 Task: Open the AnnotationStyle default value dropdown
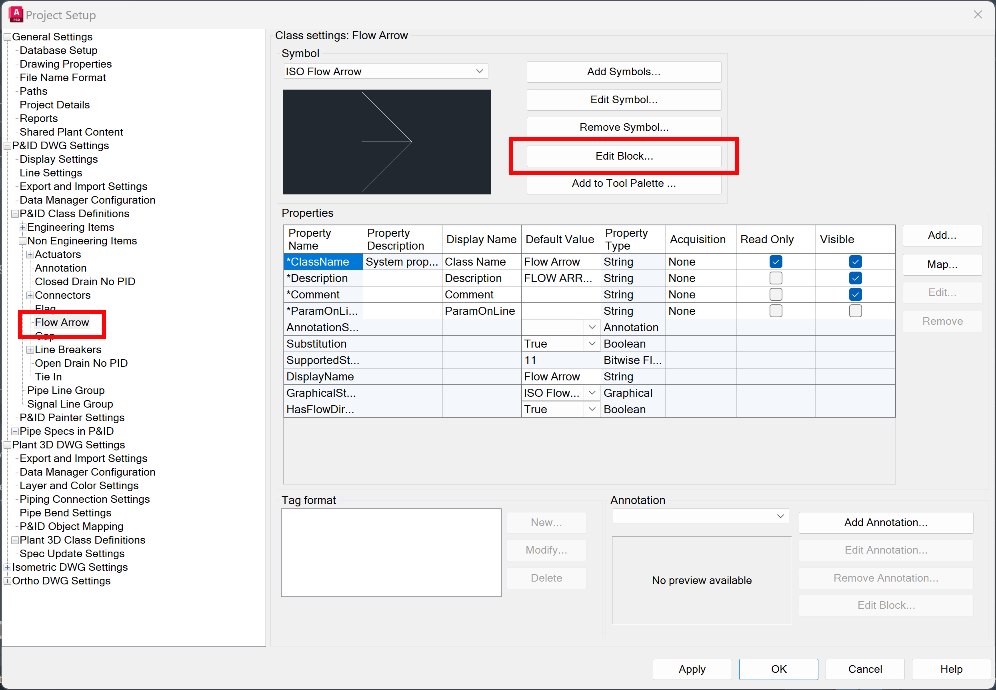click(592, 327)
